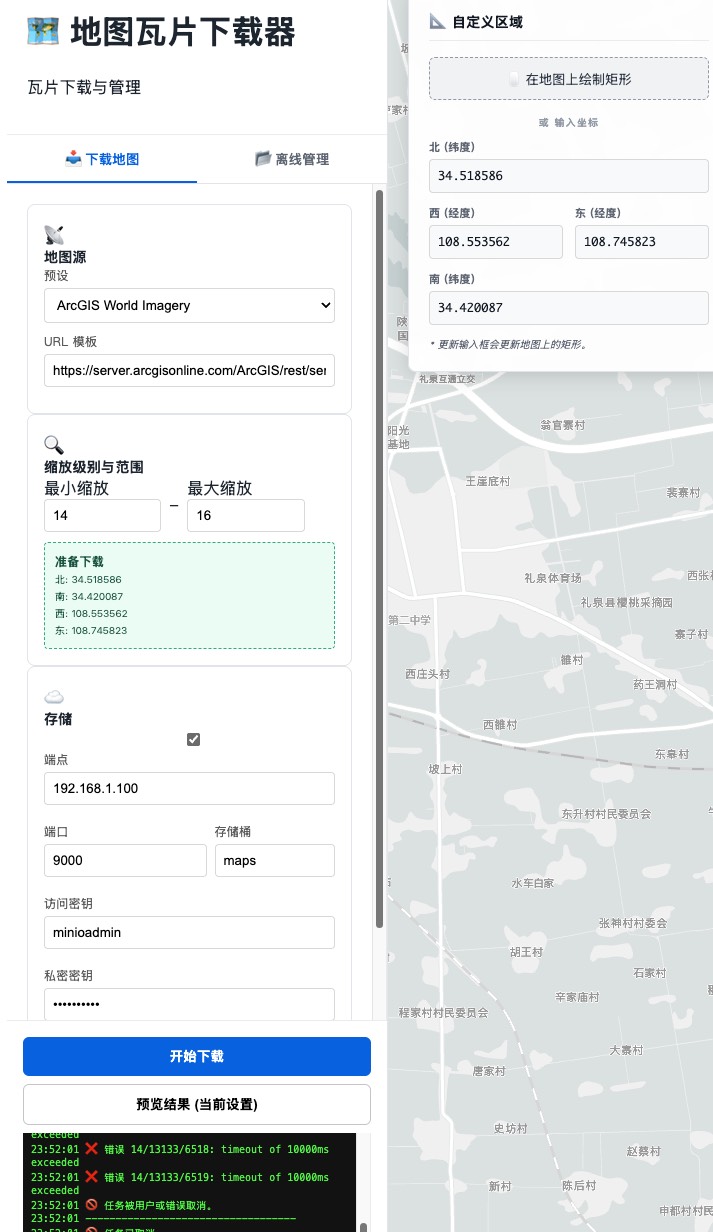Click the 端点 field with 192.168.1.100
713x1232 pixels.
[x=189, y=788]
